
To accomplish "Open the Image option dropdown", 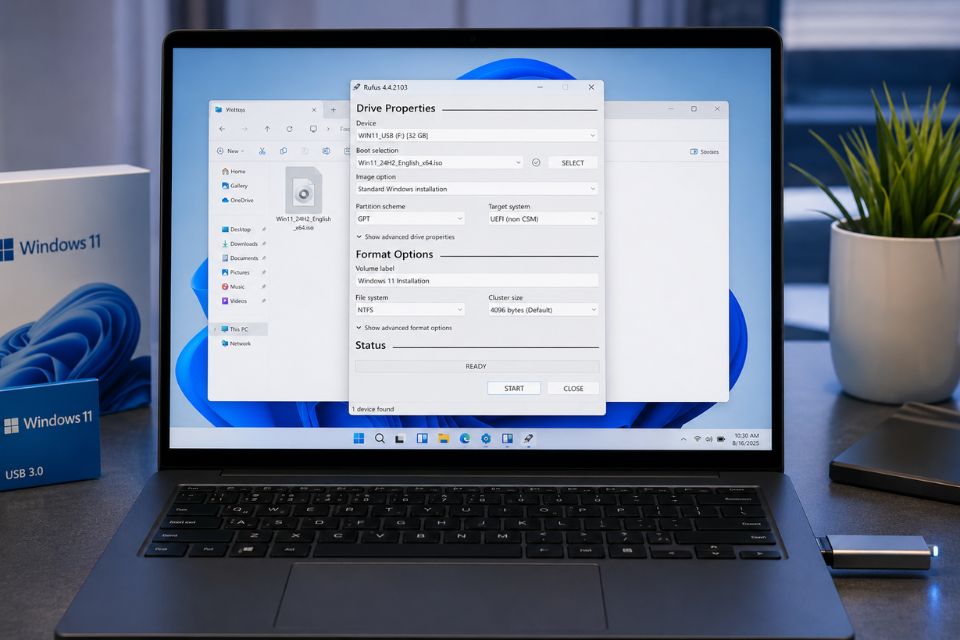I will (476, 189).
